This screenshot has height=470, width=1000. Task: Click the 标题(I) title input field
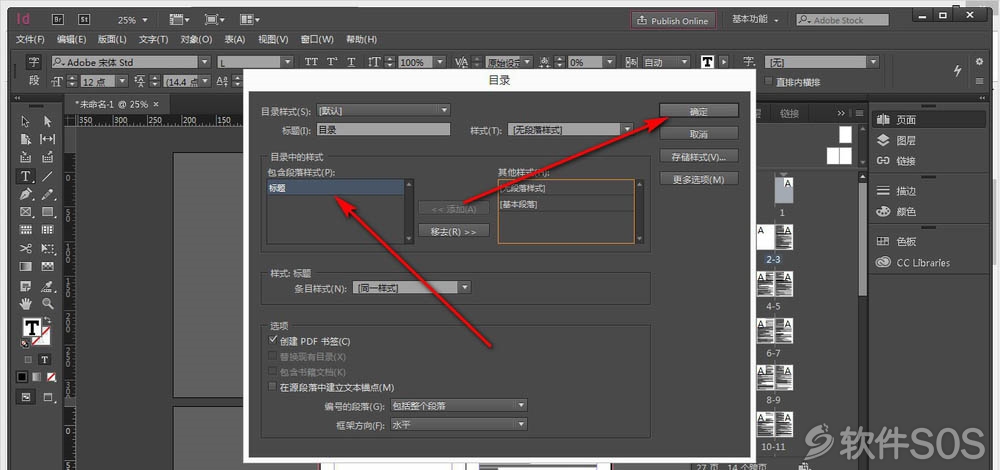[x=383, y=129]
